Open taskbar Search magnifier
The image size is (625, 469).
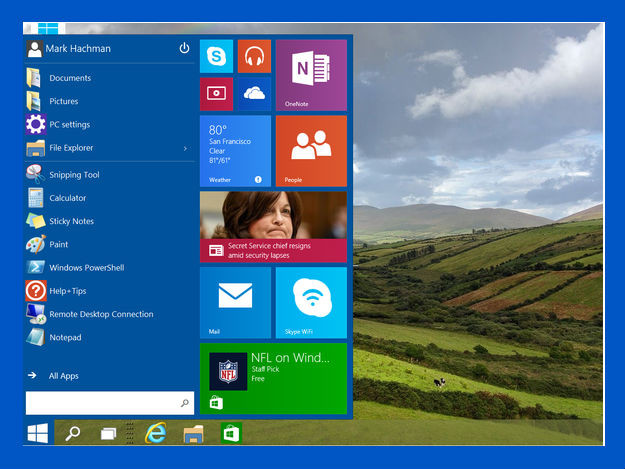[73, 433]
